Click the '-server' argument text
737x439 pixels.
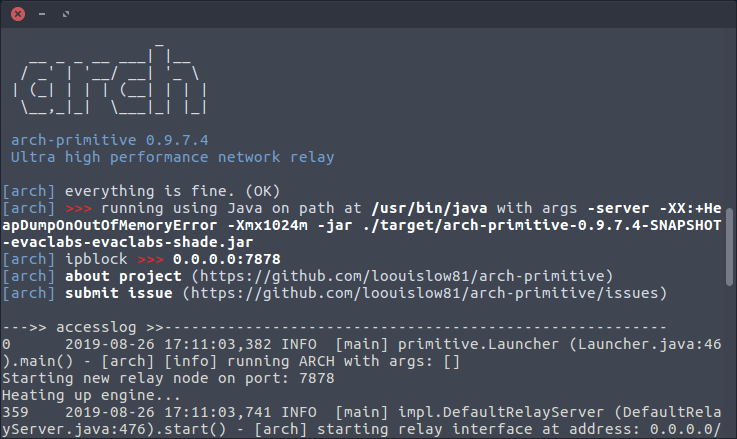(x=618, y=208)
